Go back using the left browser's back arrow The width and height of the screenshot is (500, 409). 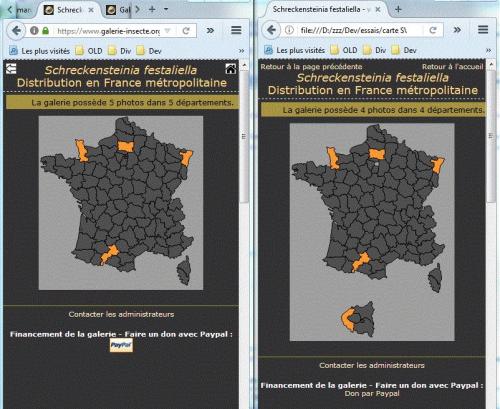pyautogui.click(x=16, y=31)
